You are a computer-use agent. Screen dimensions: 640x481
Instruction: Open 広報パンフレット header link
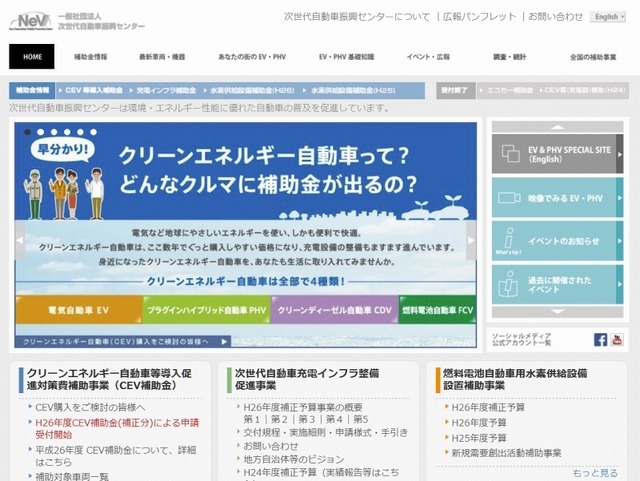pyautogui.click(x=480, y=17)
